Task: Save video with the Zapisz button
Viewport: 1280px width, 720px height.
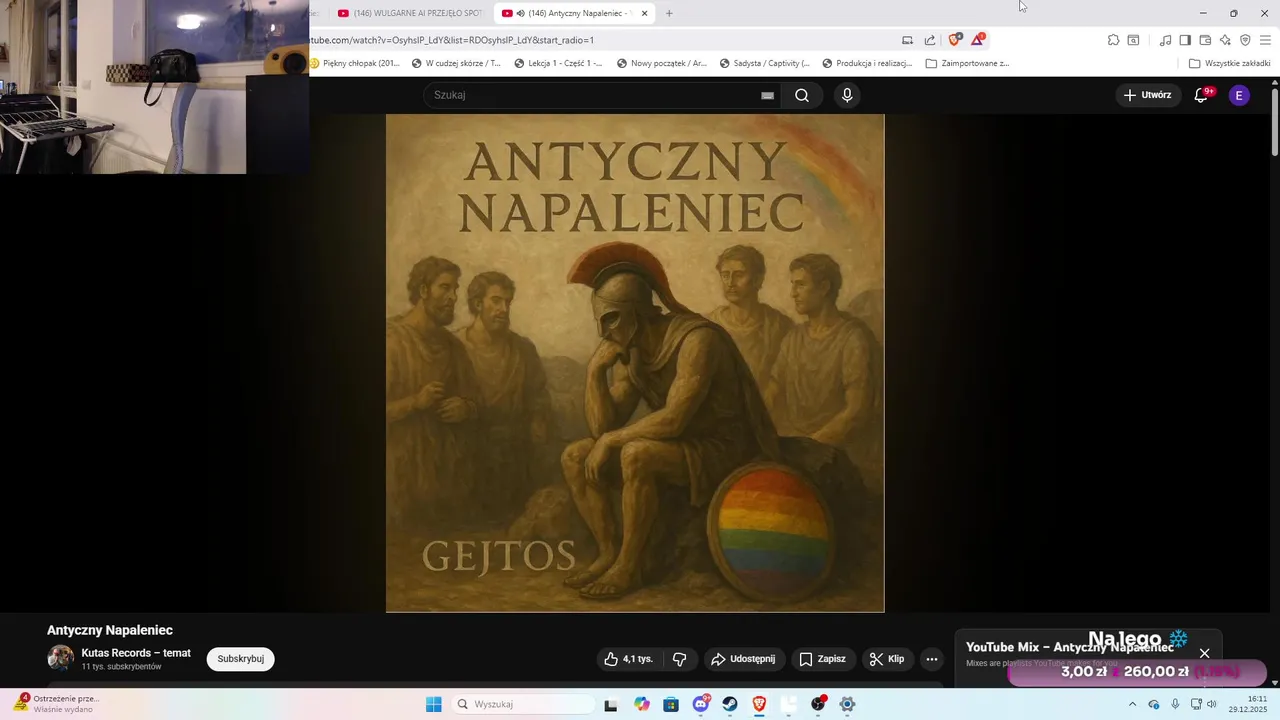Action: point(822,659)
